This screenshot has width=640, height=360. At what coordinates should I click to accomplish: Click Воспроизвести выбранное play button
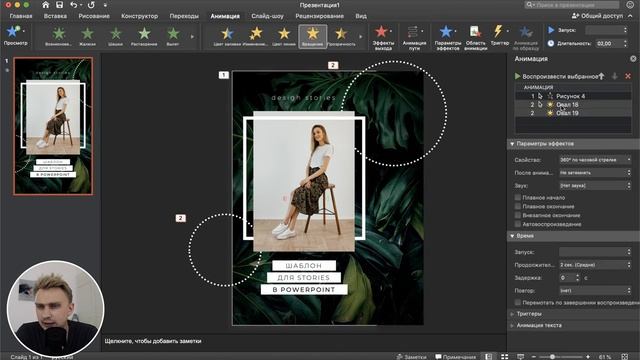coord(556,76)
